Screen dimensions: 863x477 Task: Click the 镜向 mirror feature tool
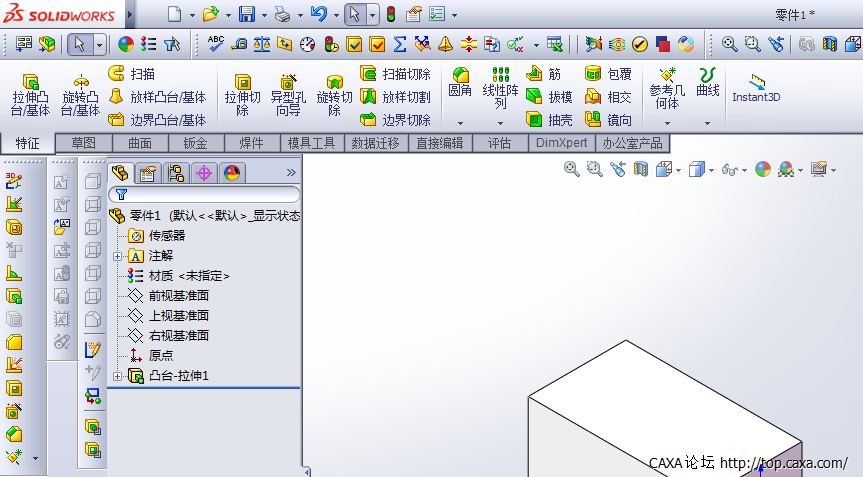(x=608, y=120)
